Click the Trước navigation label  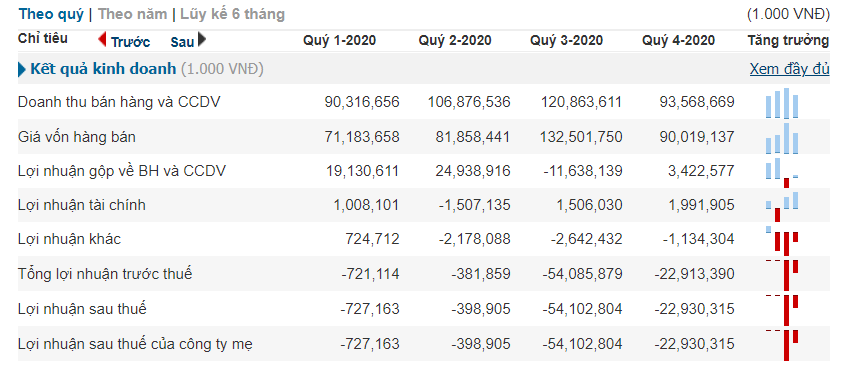[x=131, y=42]
